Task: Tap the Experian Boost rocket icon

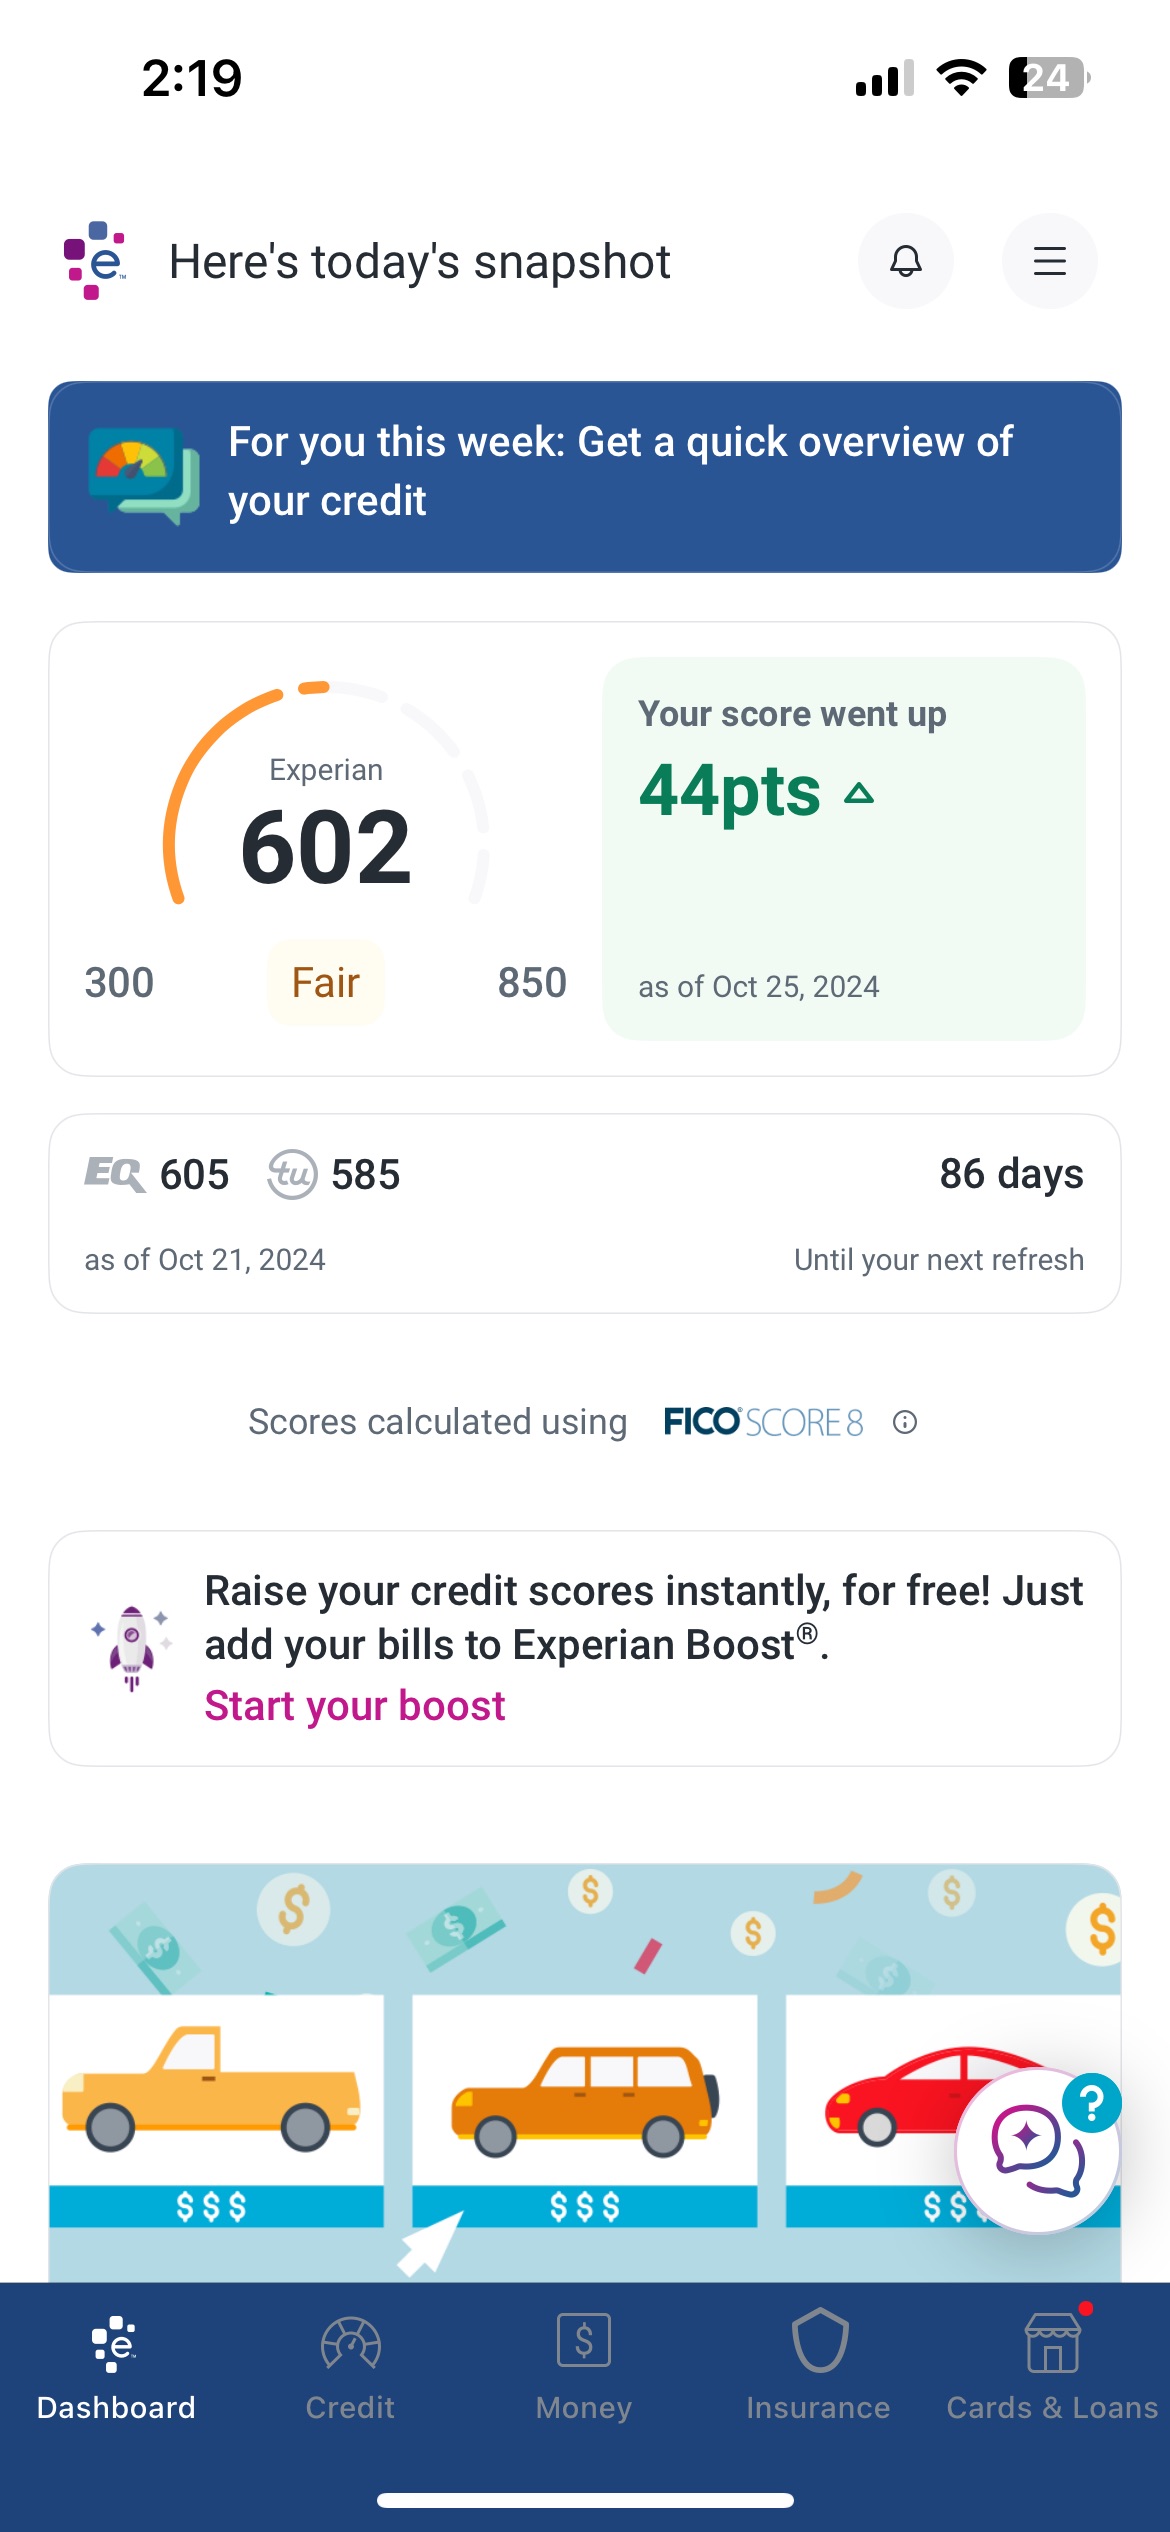Action: [x=131, y=1646]
